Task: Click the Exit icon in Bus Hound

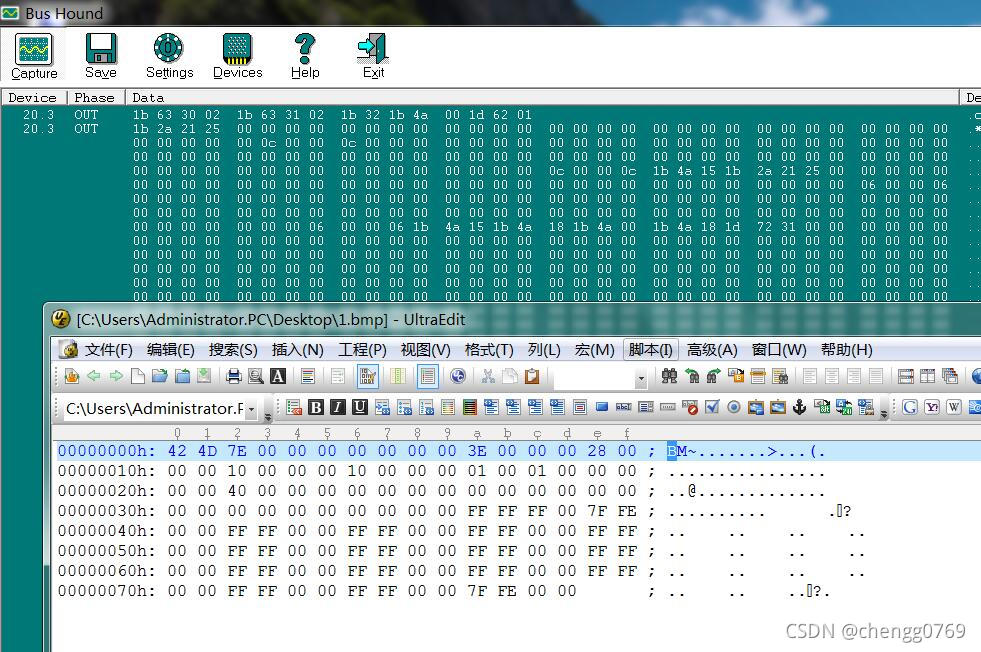Action: 373,56
